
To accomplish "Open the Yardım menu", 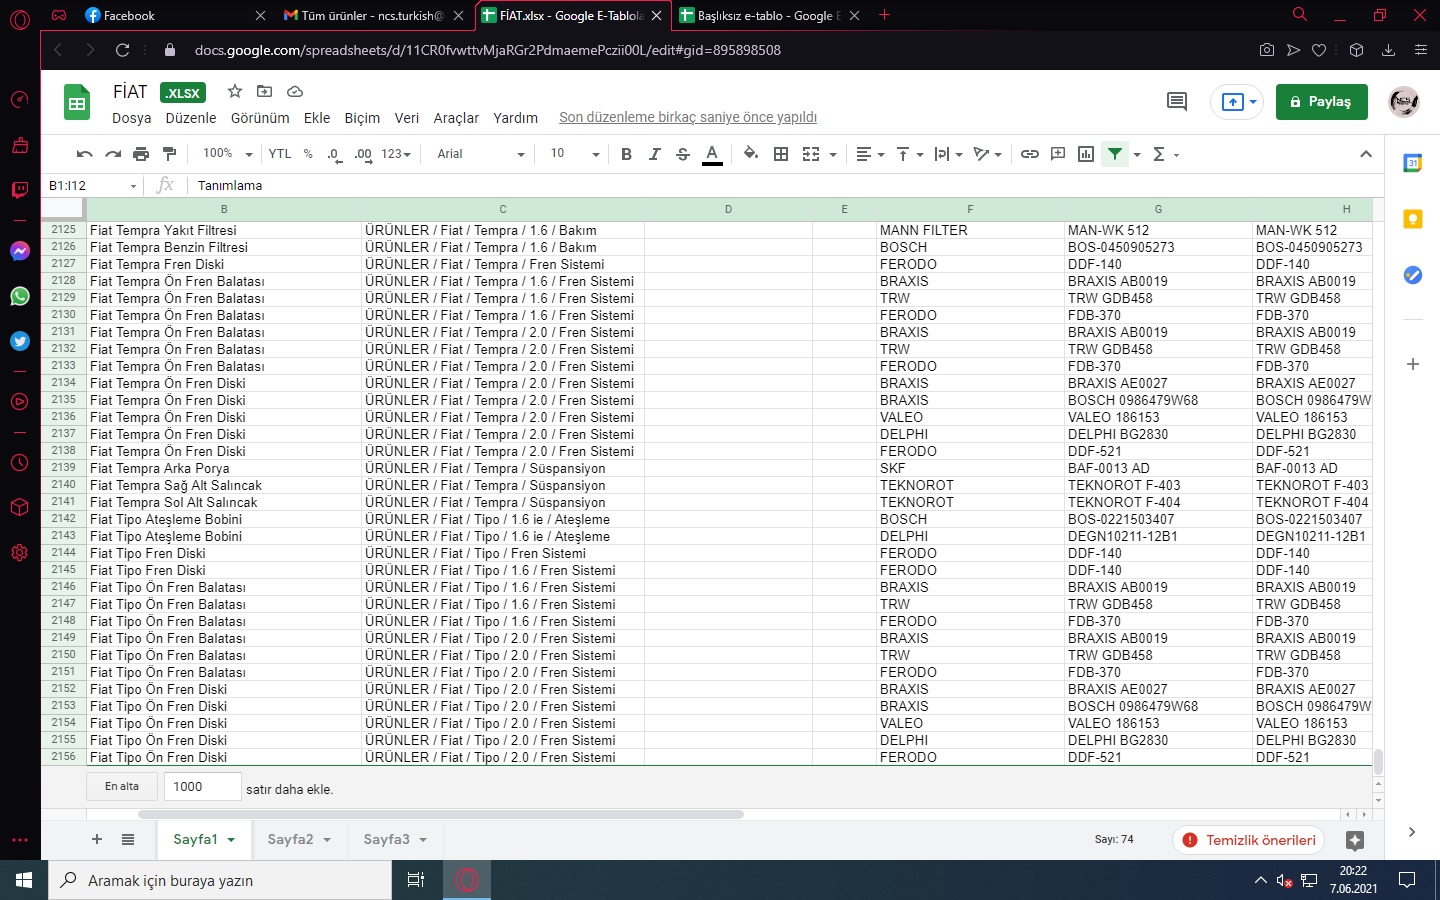I will point(515,118).
